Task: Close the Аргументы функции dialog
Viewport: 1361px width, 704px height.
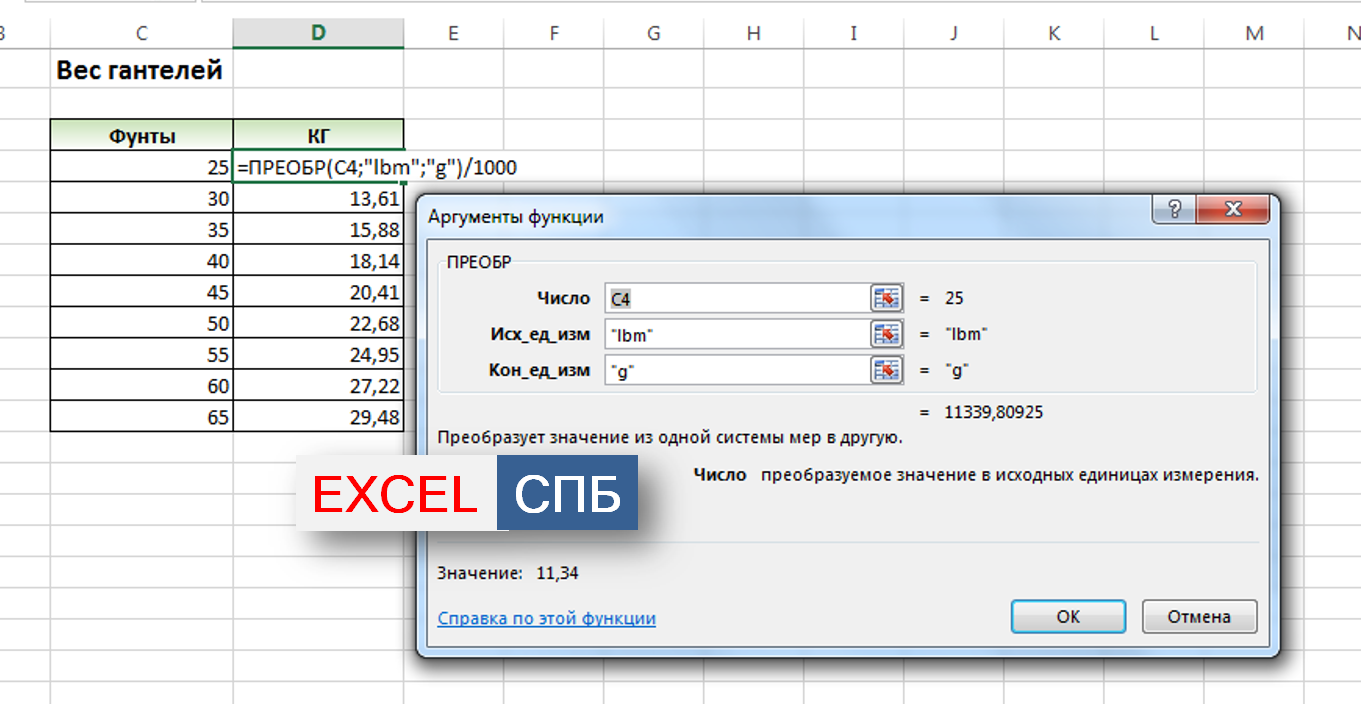Action: 1232,210
